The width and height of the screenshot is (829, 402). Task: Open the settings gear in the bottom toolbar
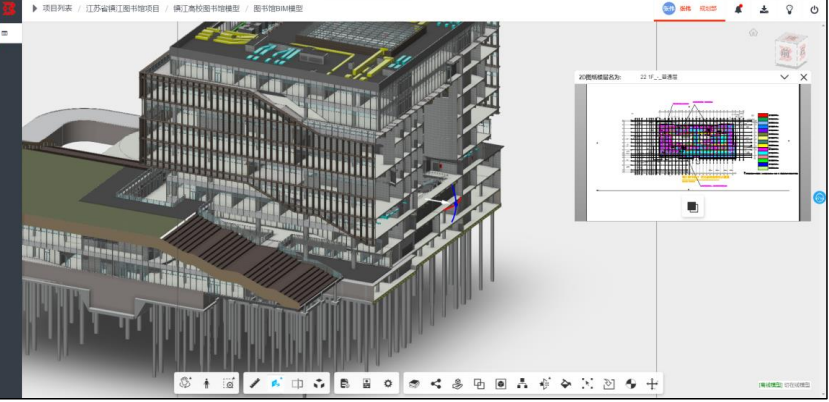coord(388,383)
